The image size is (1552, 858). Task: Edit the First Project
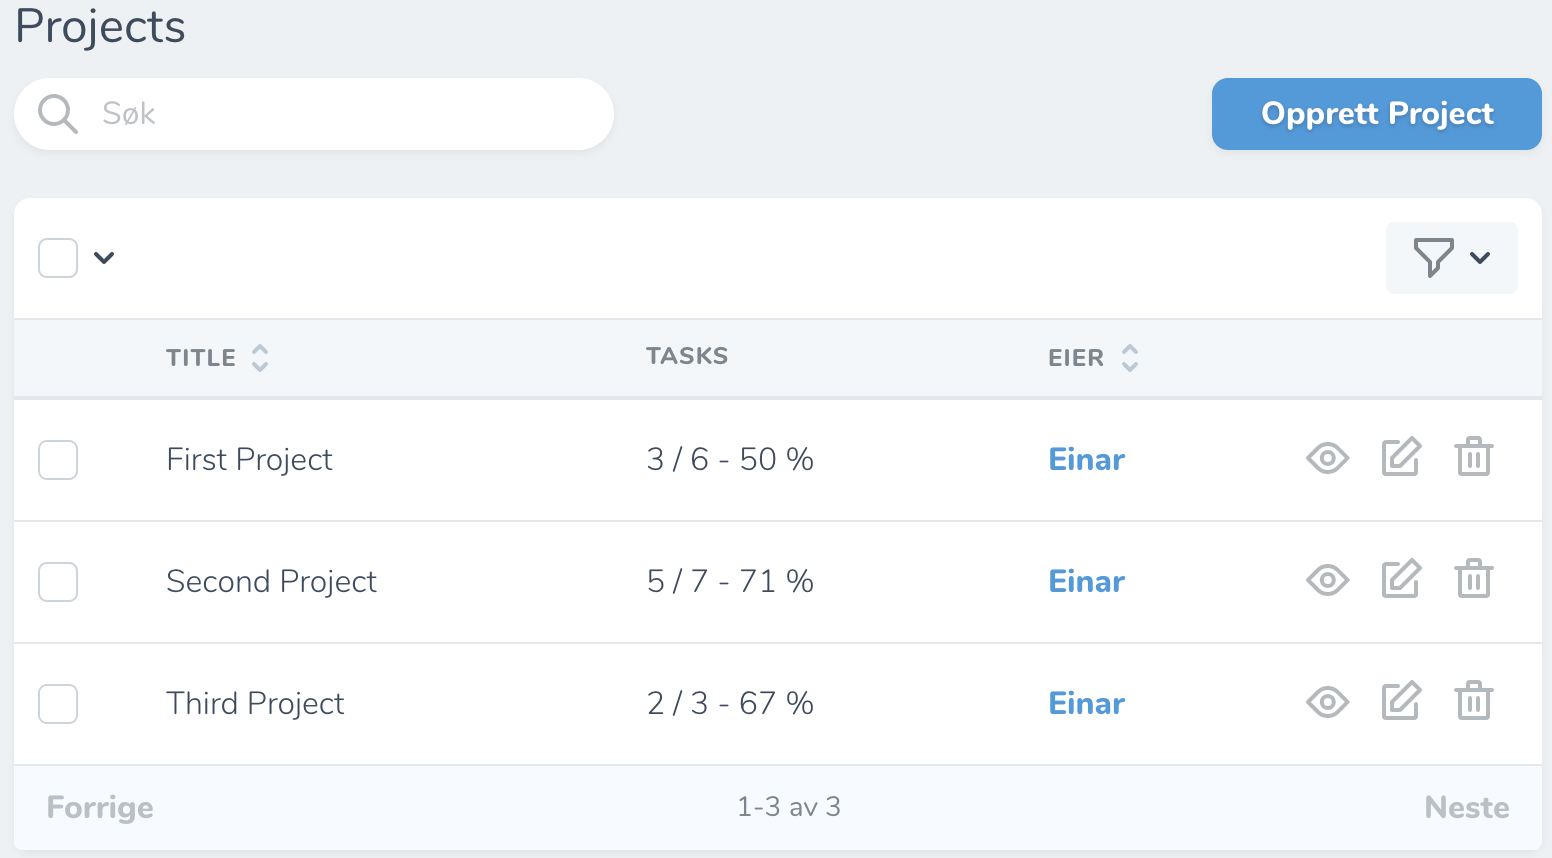point(1400,458)
